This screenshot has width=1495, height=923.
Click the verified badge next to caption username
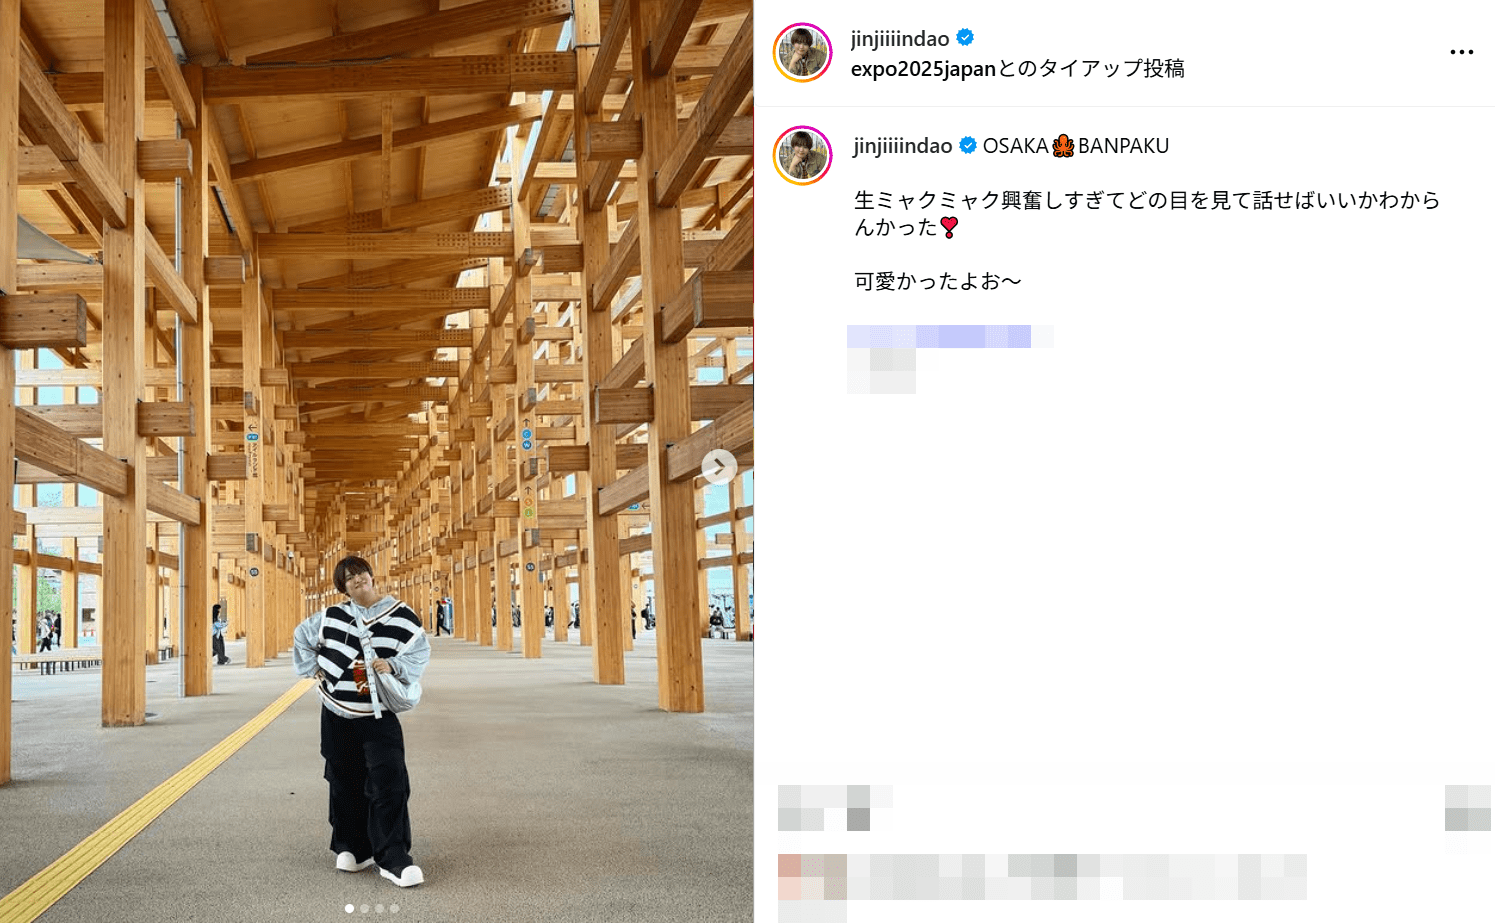point(968,146)
